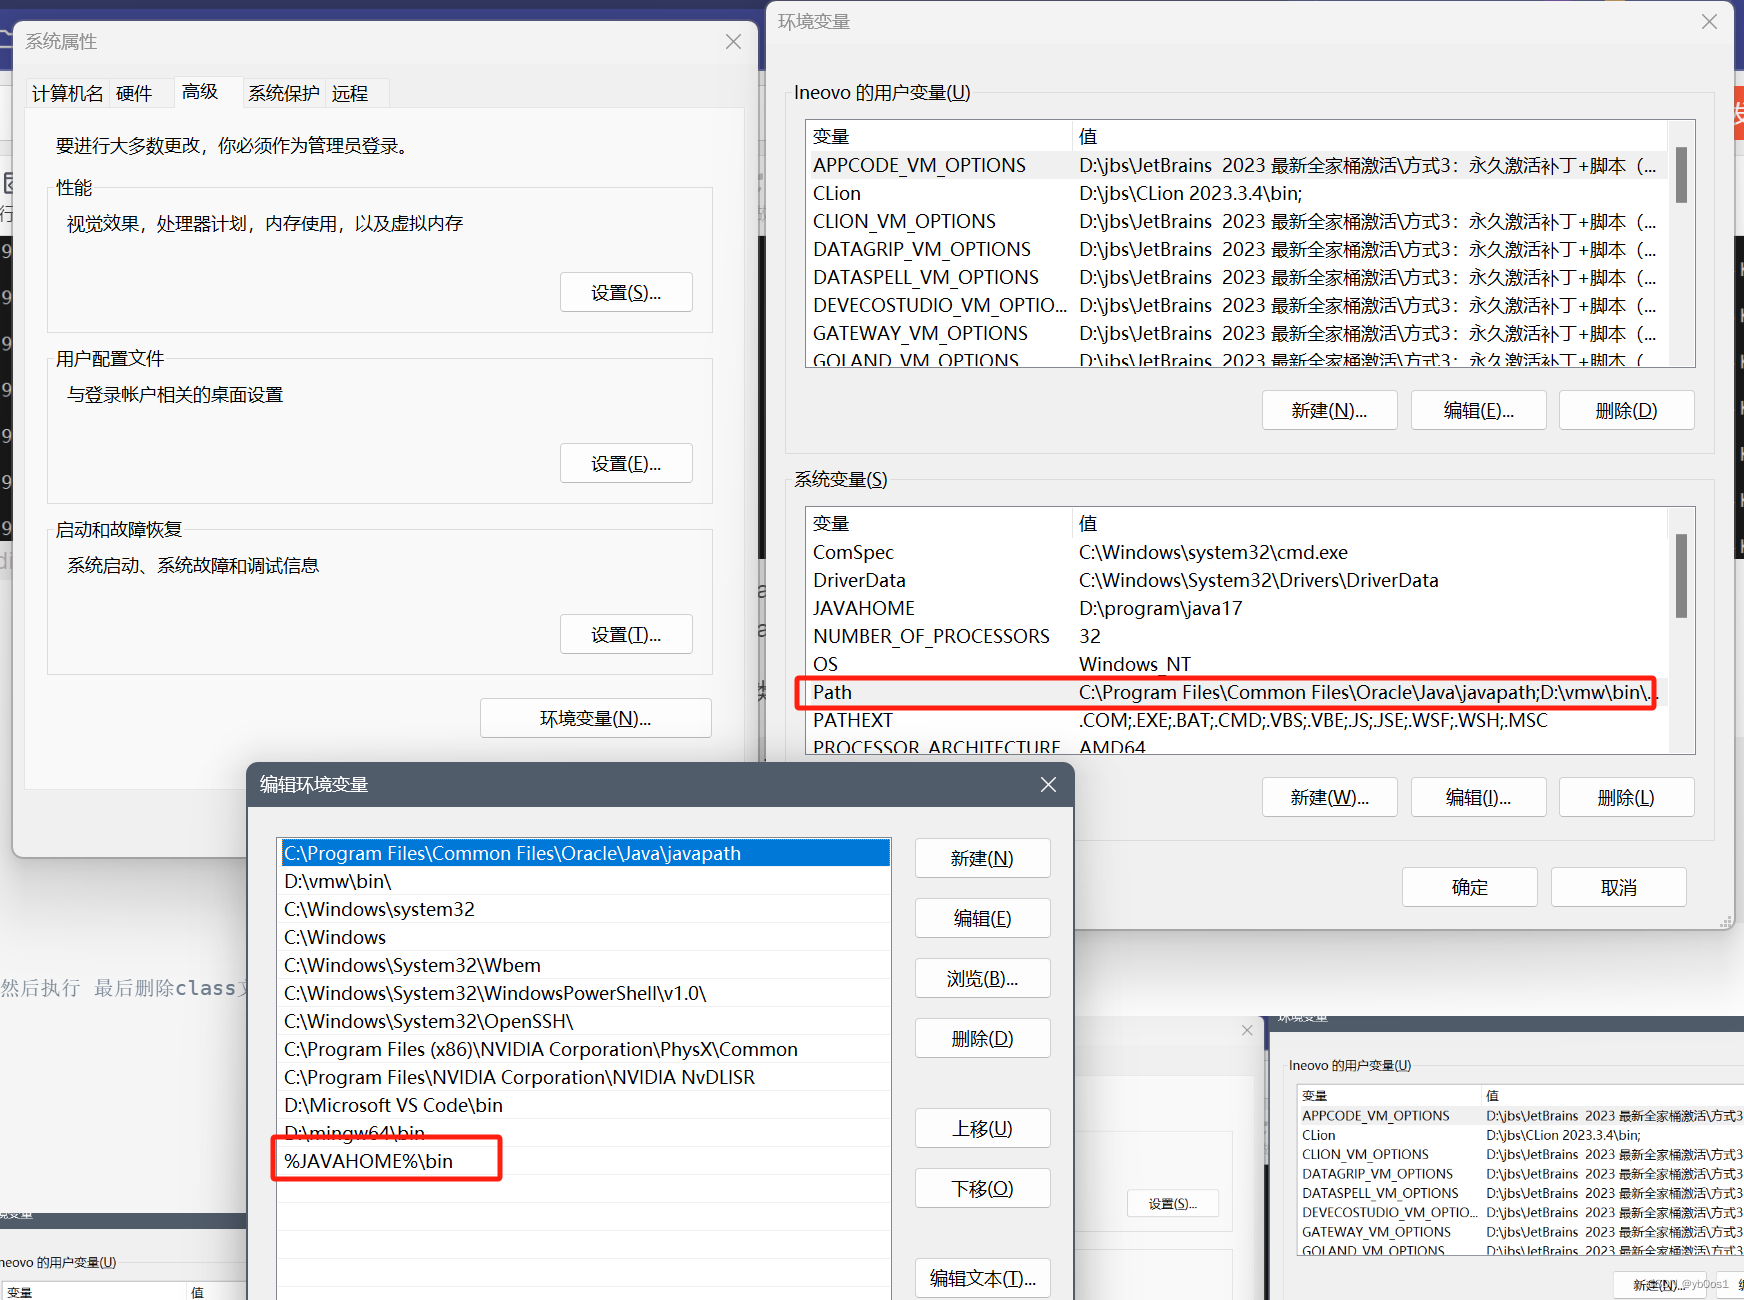Click 下移(O) to move entry down
Image resolution: width=1744 pixels, height=1300 pixels.
[982, 1188]
